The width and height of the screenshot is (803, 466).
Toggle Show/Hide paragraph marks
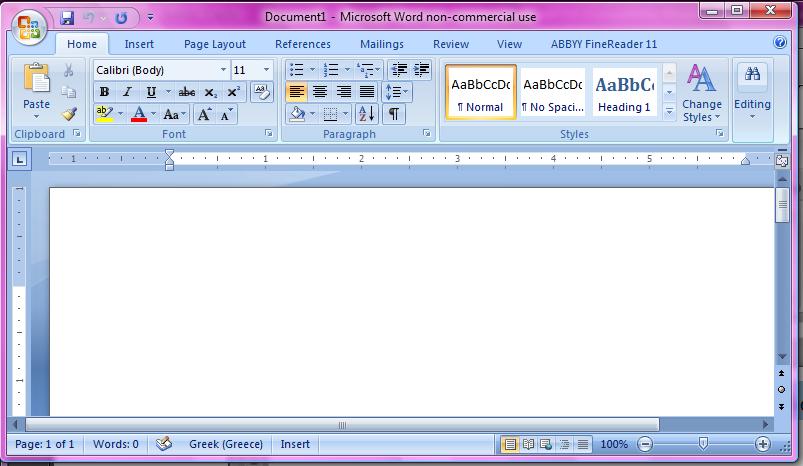pyautogui.click(x=394, y=114)
